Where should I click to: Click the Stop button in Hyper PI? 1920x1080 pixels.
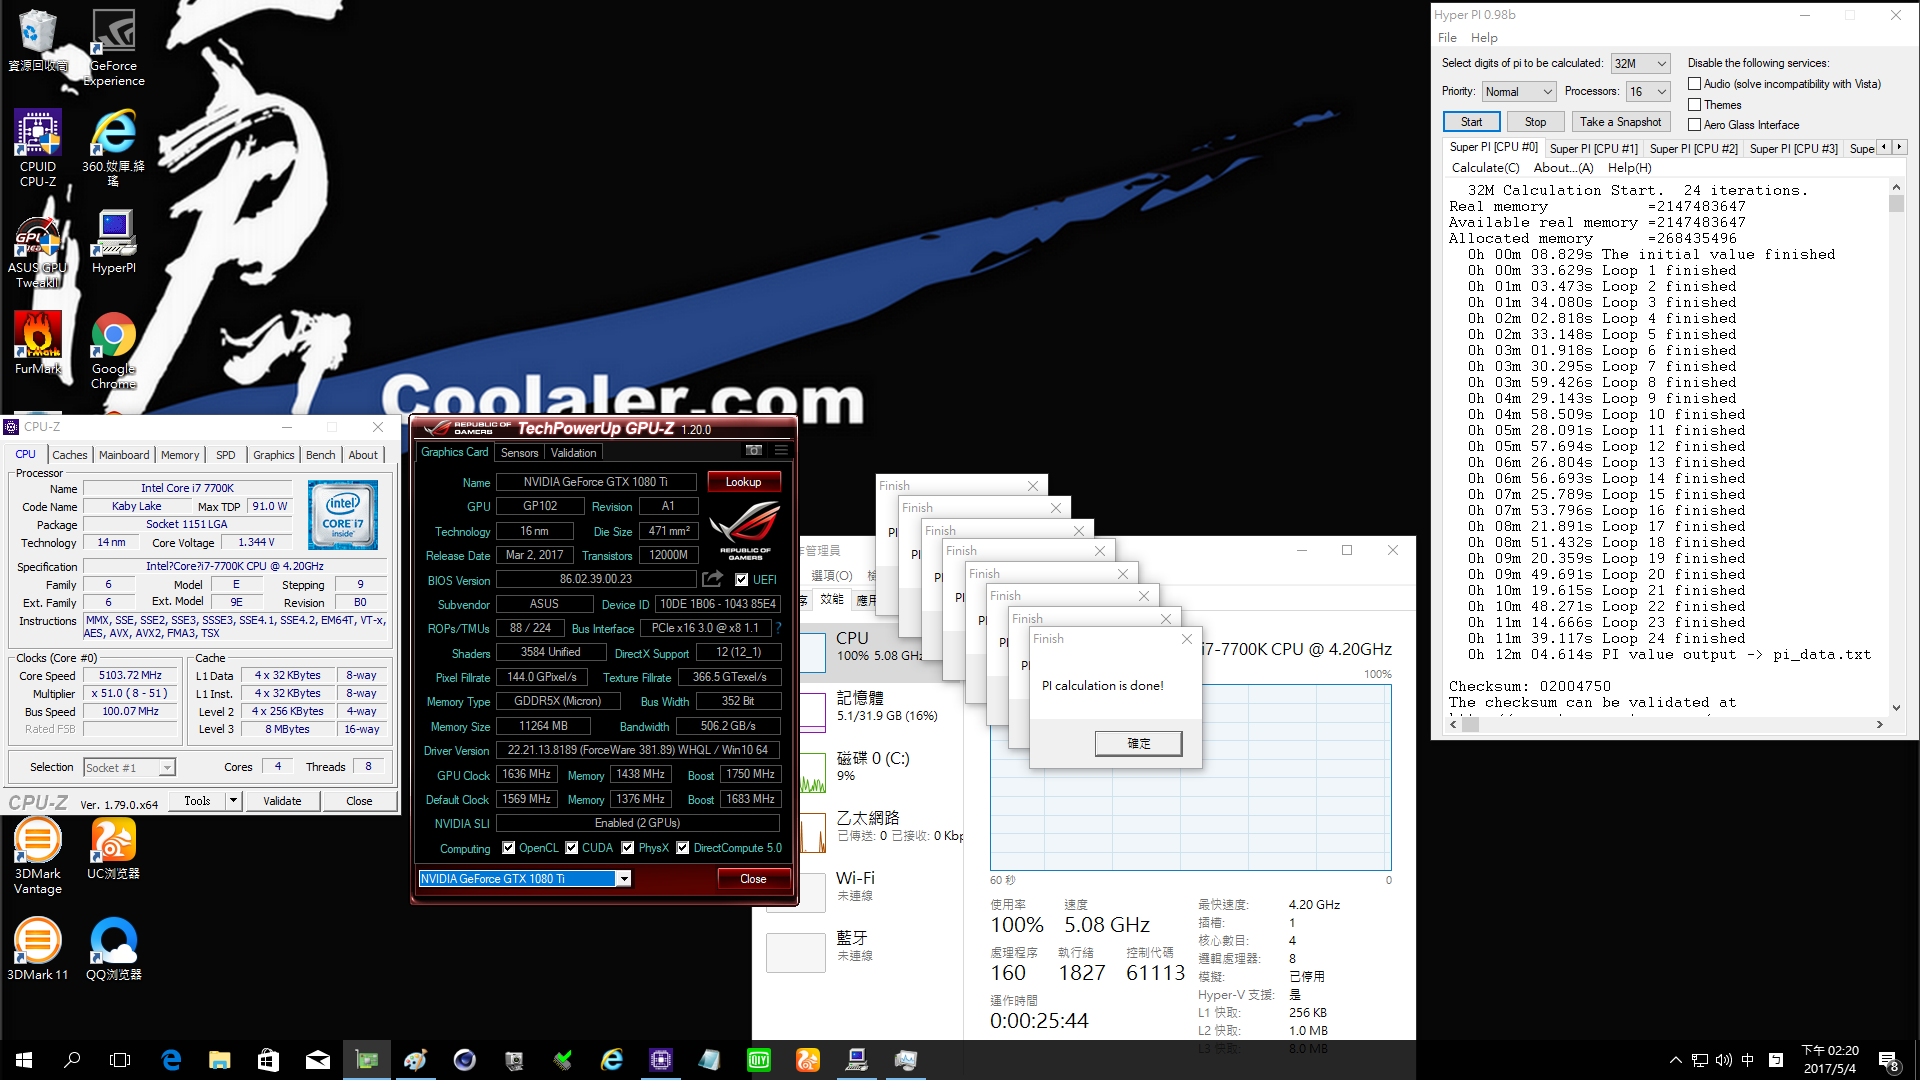click(x=1535, y=122)
